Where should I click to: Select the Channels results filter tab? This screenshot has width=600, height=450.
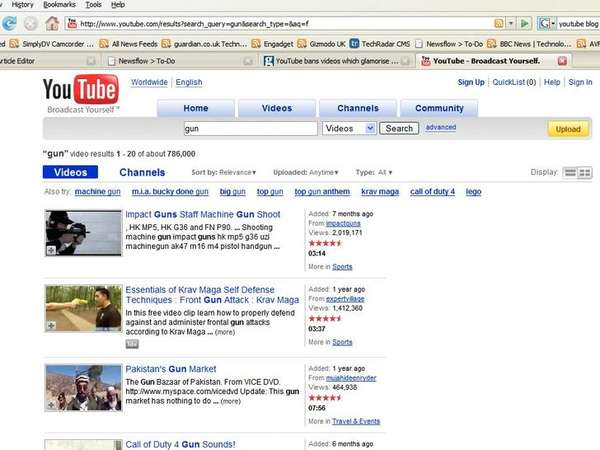coord(142,173)
